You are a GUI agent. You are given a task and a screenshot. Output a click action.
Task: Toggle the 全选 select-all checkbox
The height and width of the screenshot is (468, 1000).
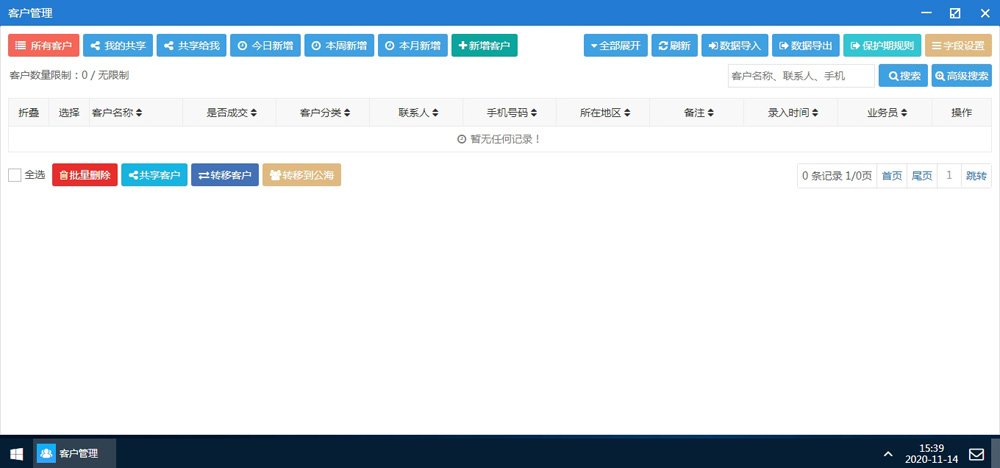(15, 175)
